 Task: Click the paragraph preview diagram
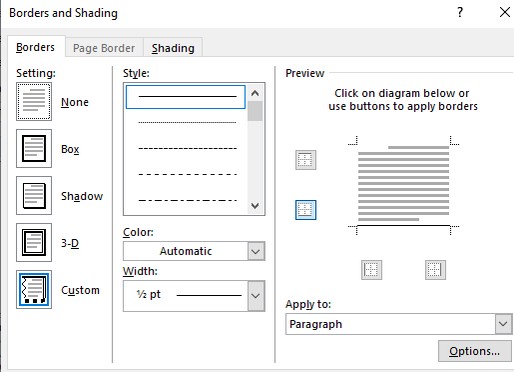click(403, 185)
